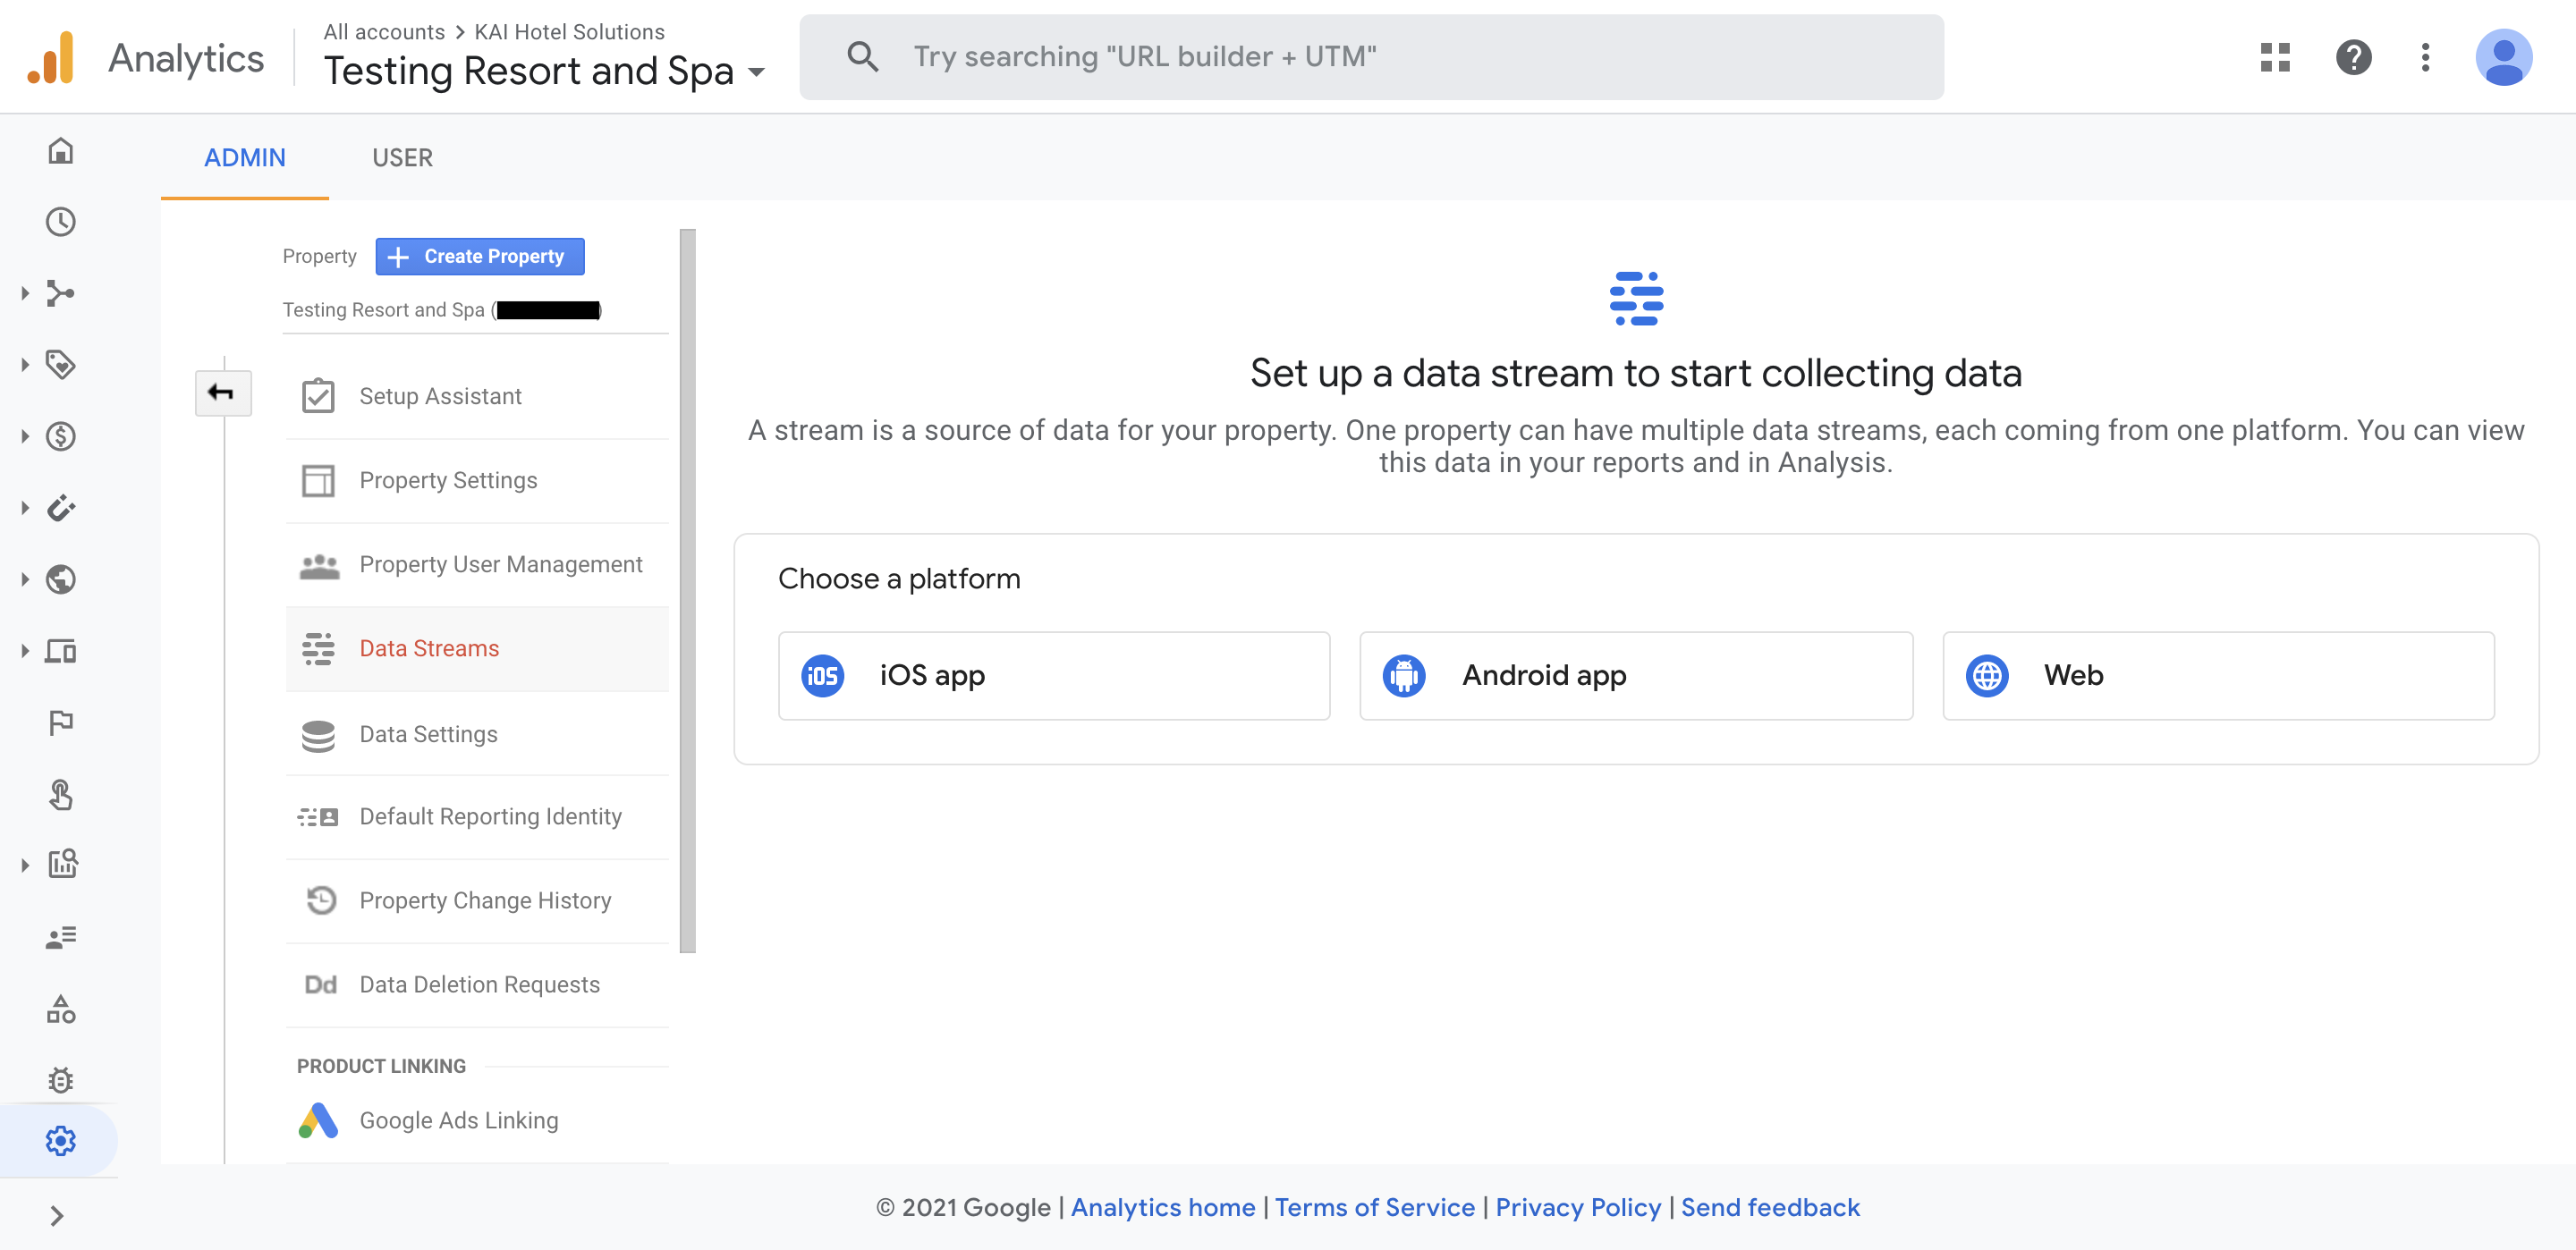The width and height of the screenshot is (2576, 1250).
Task: Click the Help question mark icon
Action: coord(2353,57)
